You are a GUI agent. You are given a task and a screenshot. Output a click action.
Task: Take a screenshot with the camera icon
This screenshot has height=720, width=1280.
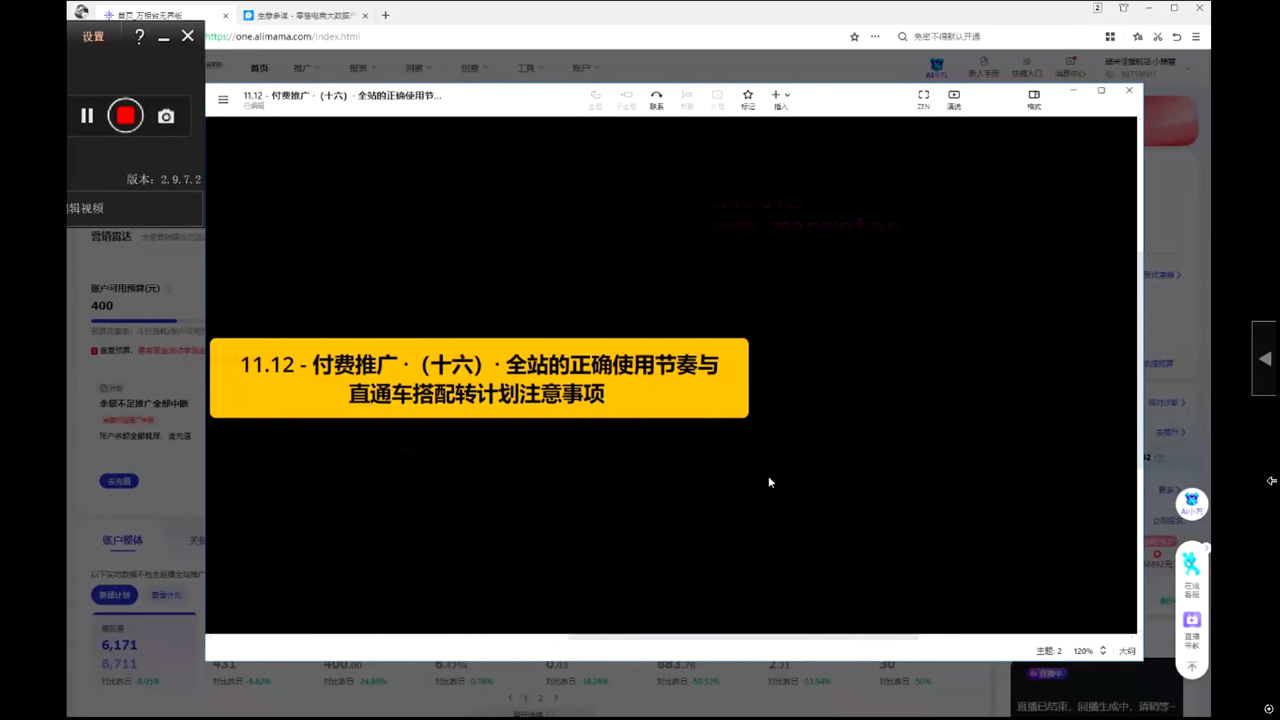(x=166, y=117)
